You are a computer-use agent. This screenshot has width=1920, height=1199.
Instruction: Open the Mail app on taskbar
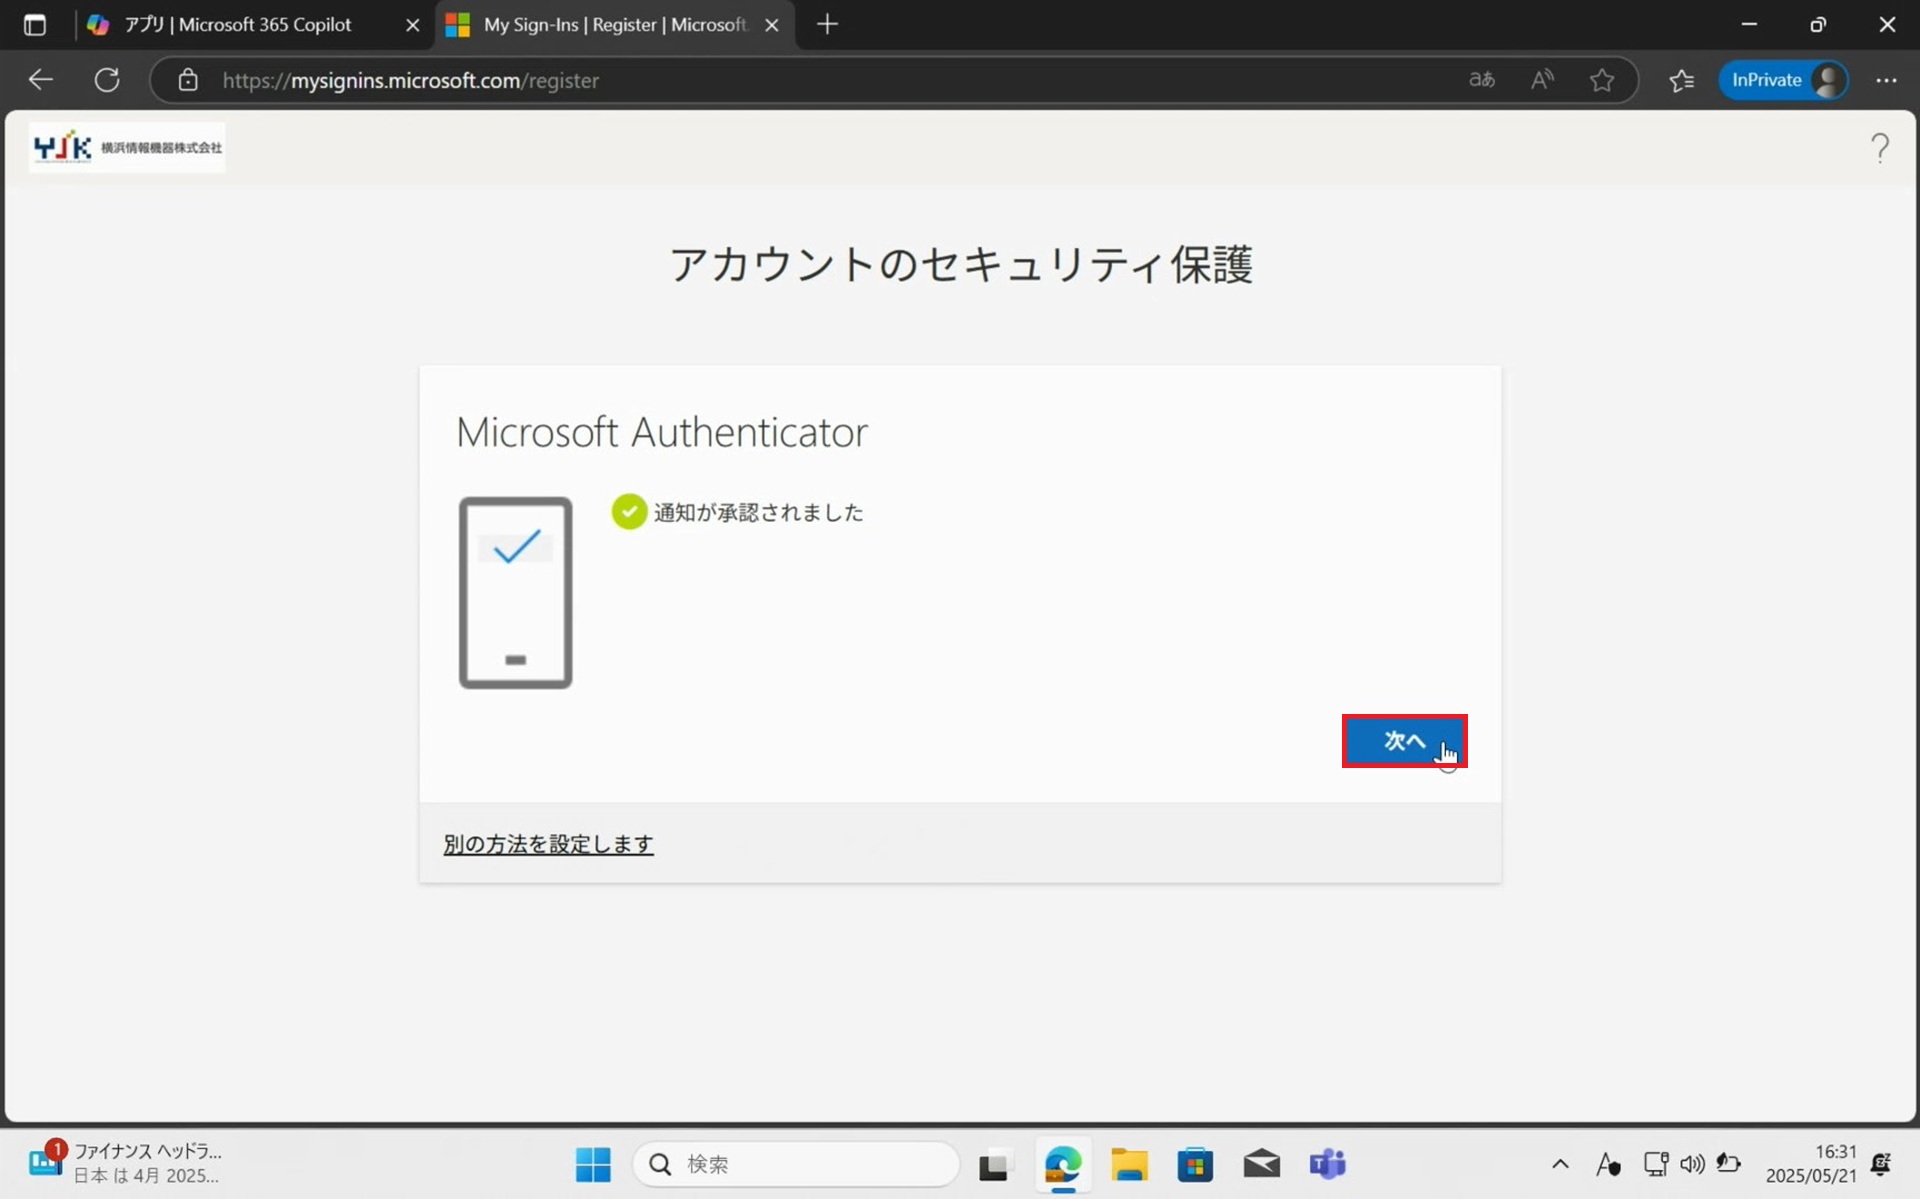point(1262,1164)
